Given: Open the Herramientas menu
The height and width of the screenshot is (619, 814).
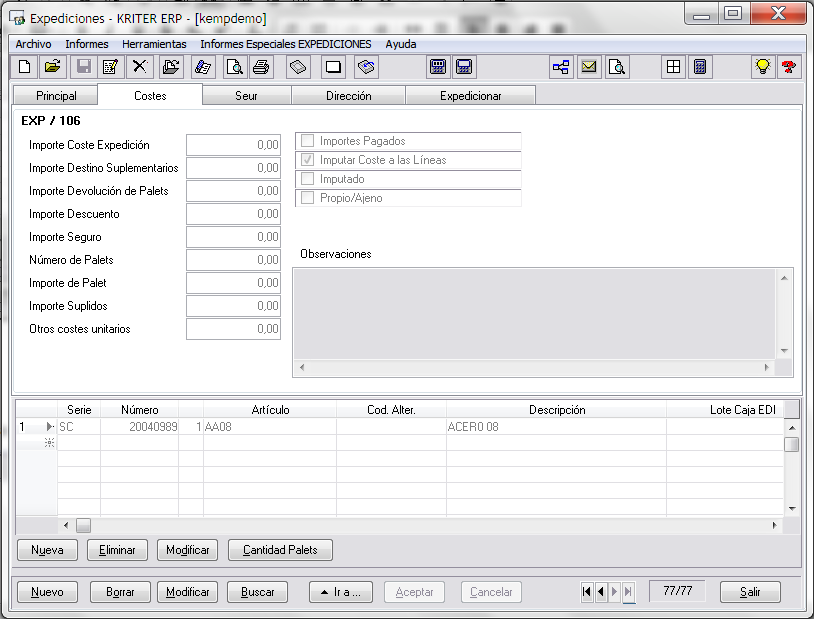Looking at the screenshot, I should coord(154,44).
